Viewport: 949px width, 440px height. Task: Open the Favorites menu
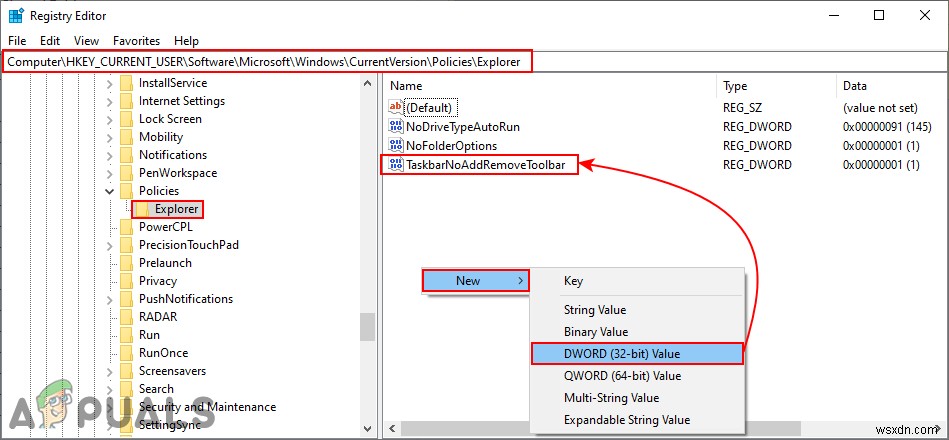pos(136,41)
